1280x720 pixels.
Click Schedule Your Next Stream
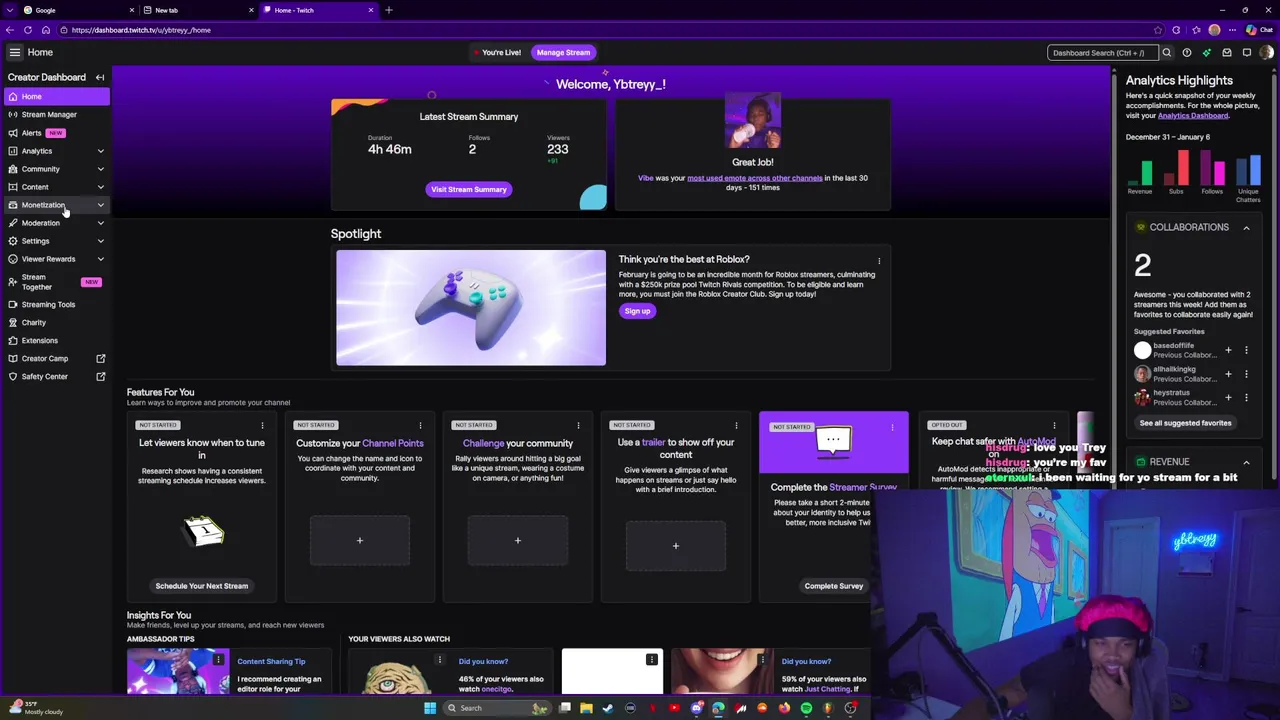202,586
